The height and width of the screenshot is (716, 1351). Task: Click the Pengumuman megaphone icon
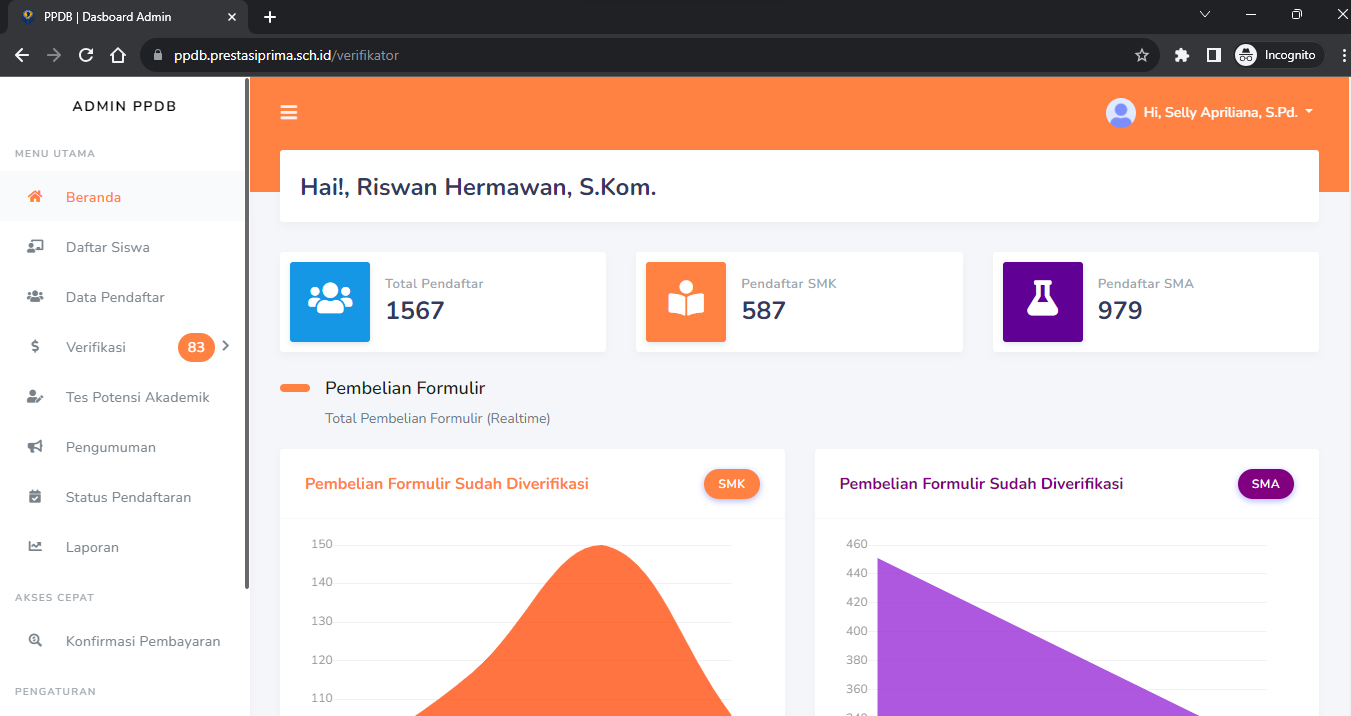35,447
